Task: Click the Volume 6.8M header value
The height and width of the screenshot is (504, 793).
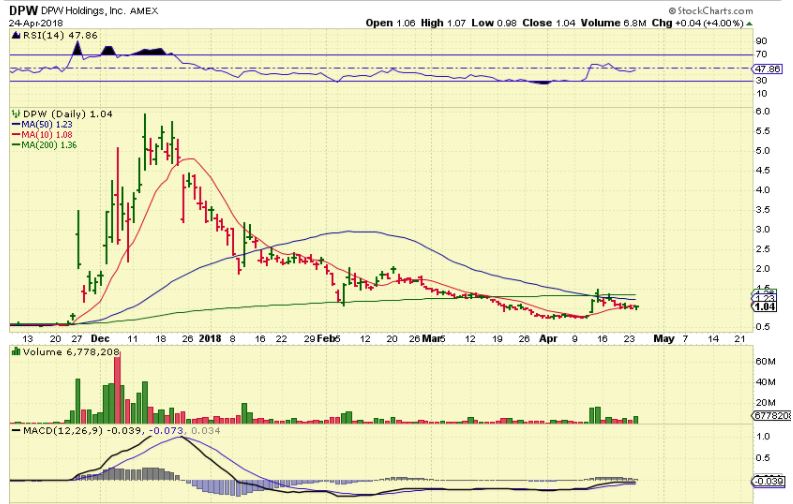Action: (613, 23)
